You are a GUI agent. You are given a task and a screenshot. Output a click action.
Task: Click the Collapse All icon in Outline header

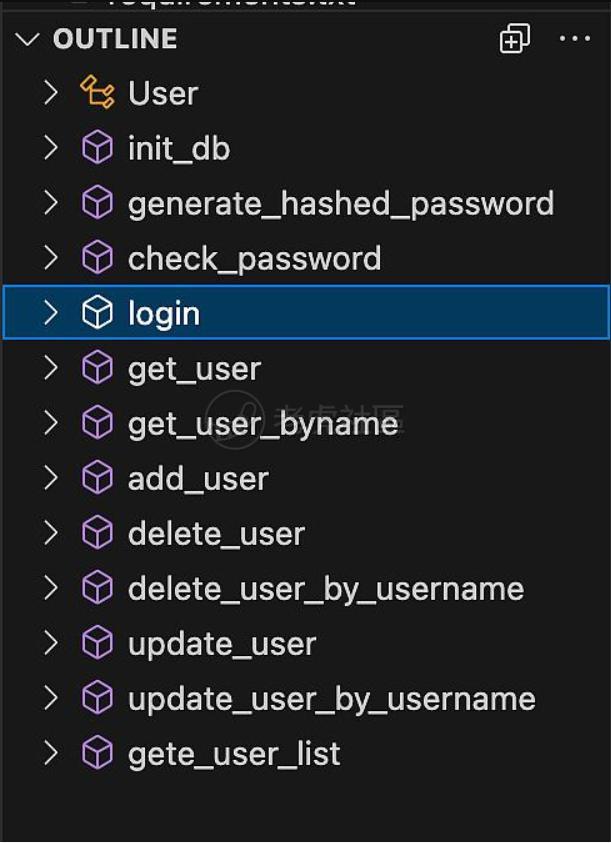514,39
